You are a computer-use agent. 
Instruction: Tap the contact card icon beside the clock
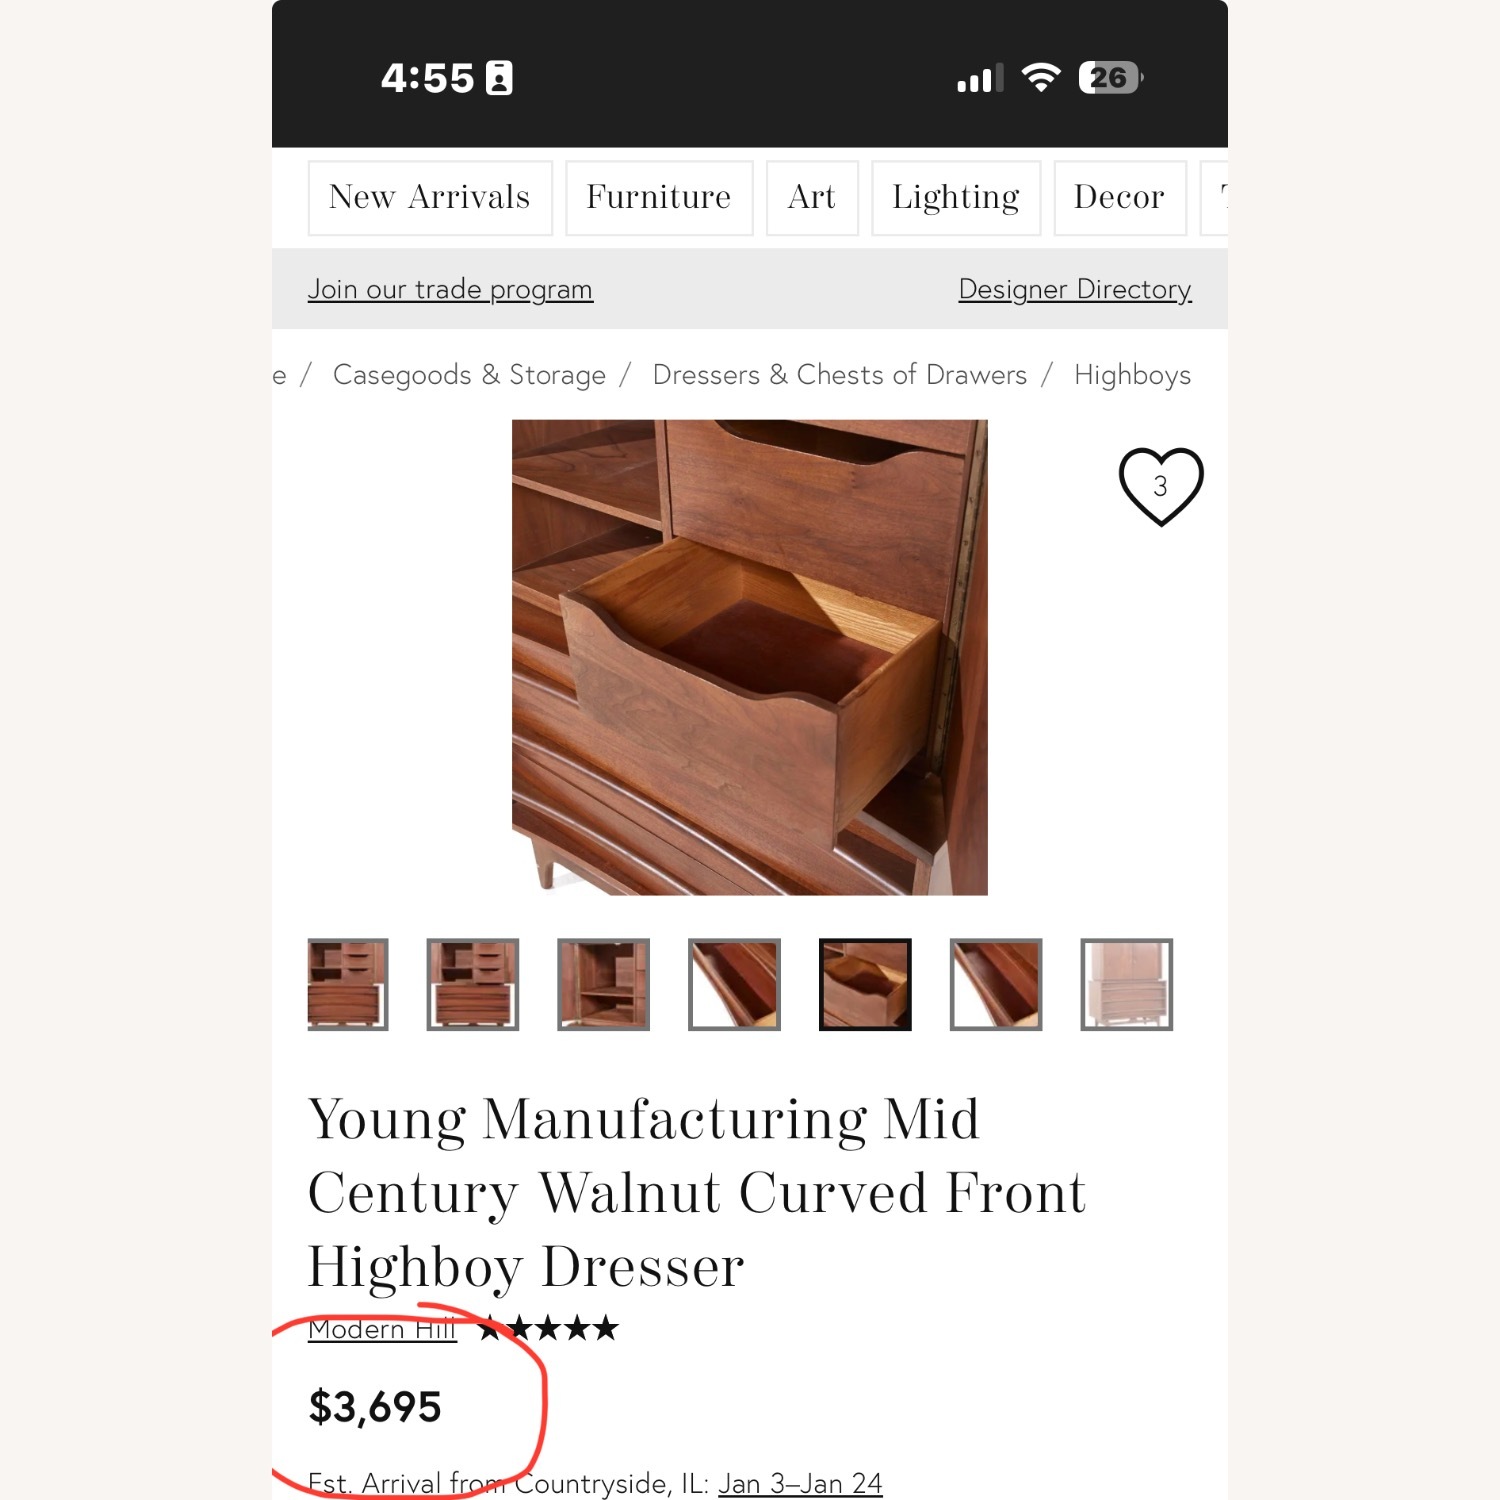[x=500, y=77]
